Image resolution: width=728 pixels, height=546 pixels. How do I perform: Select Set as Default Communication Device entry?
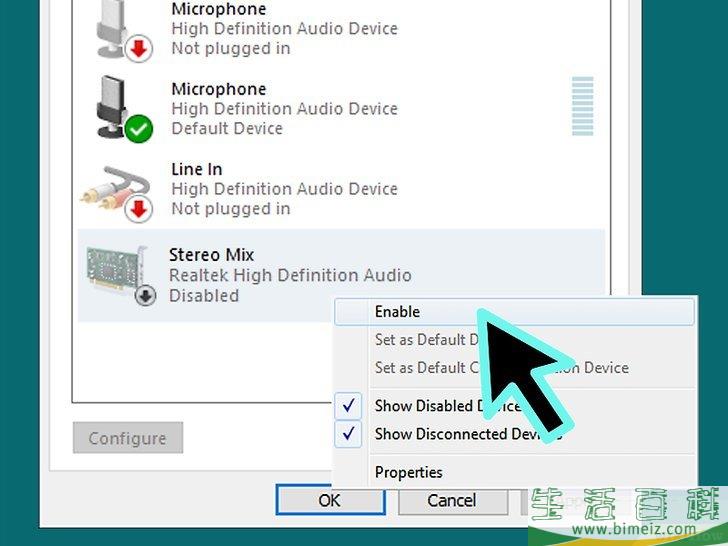point(514,367)
